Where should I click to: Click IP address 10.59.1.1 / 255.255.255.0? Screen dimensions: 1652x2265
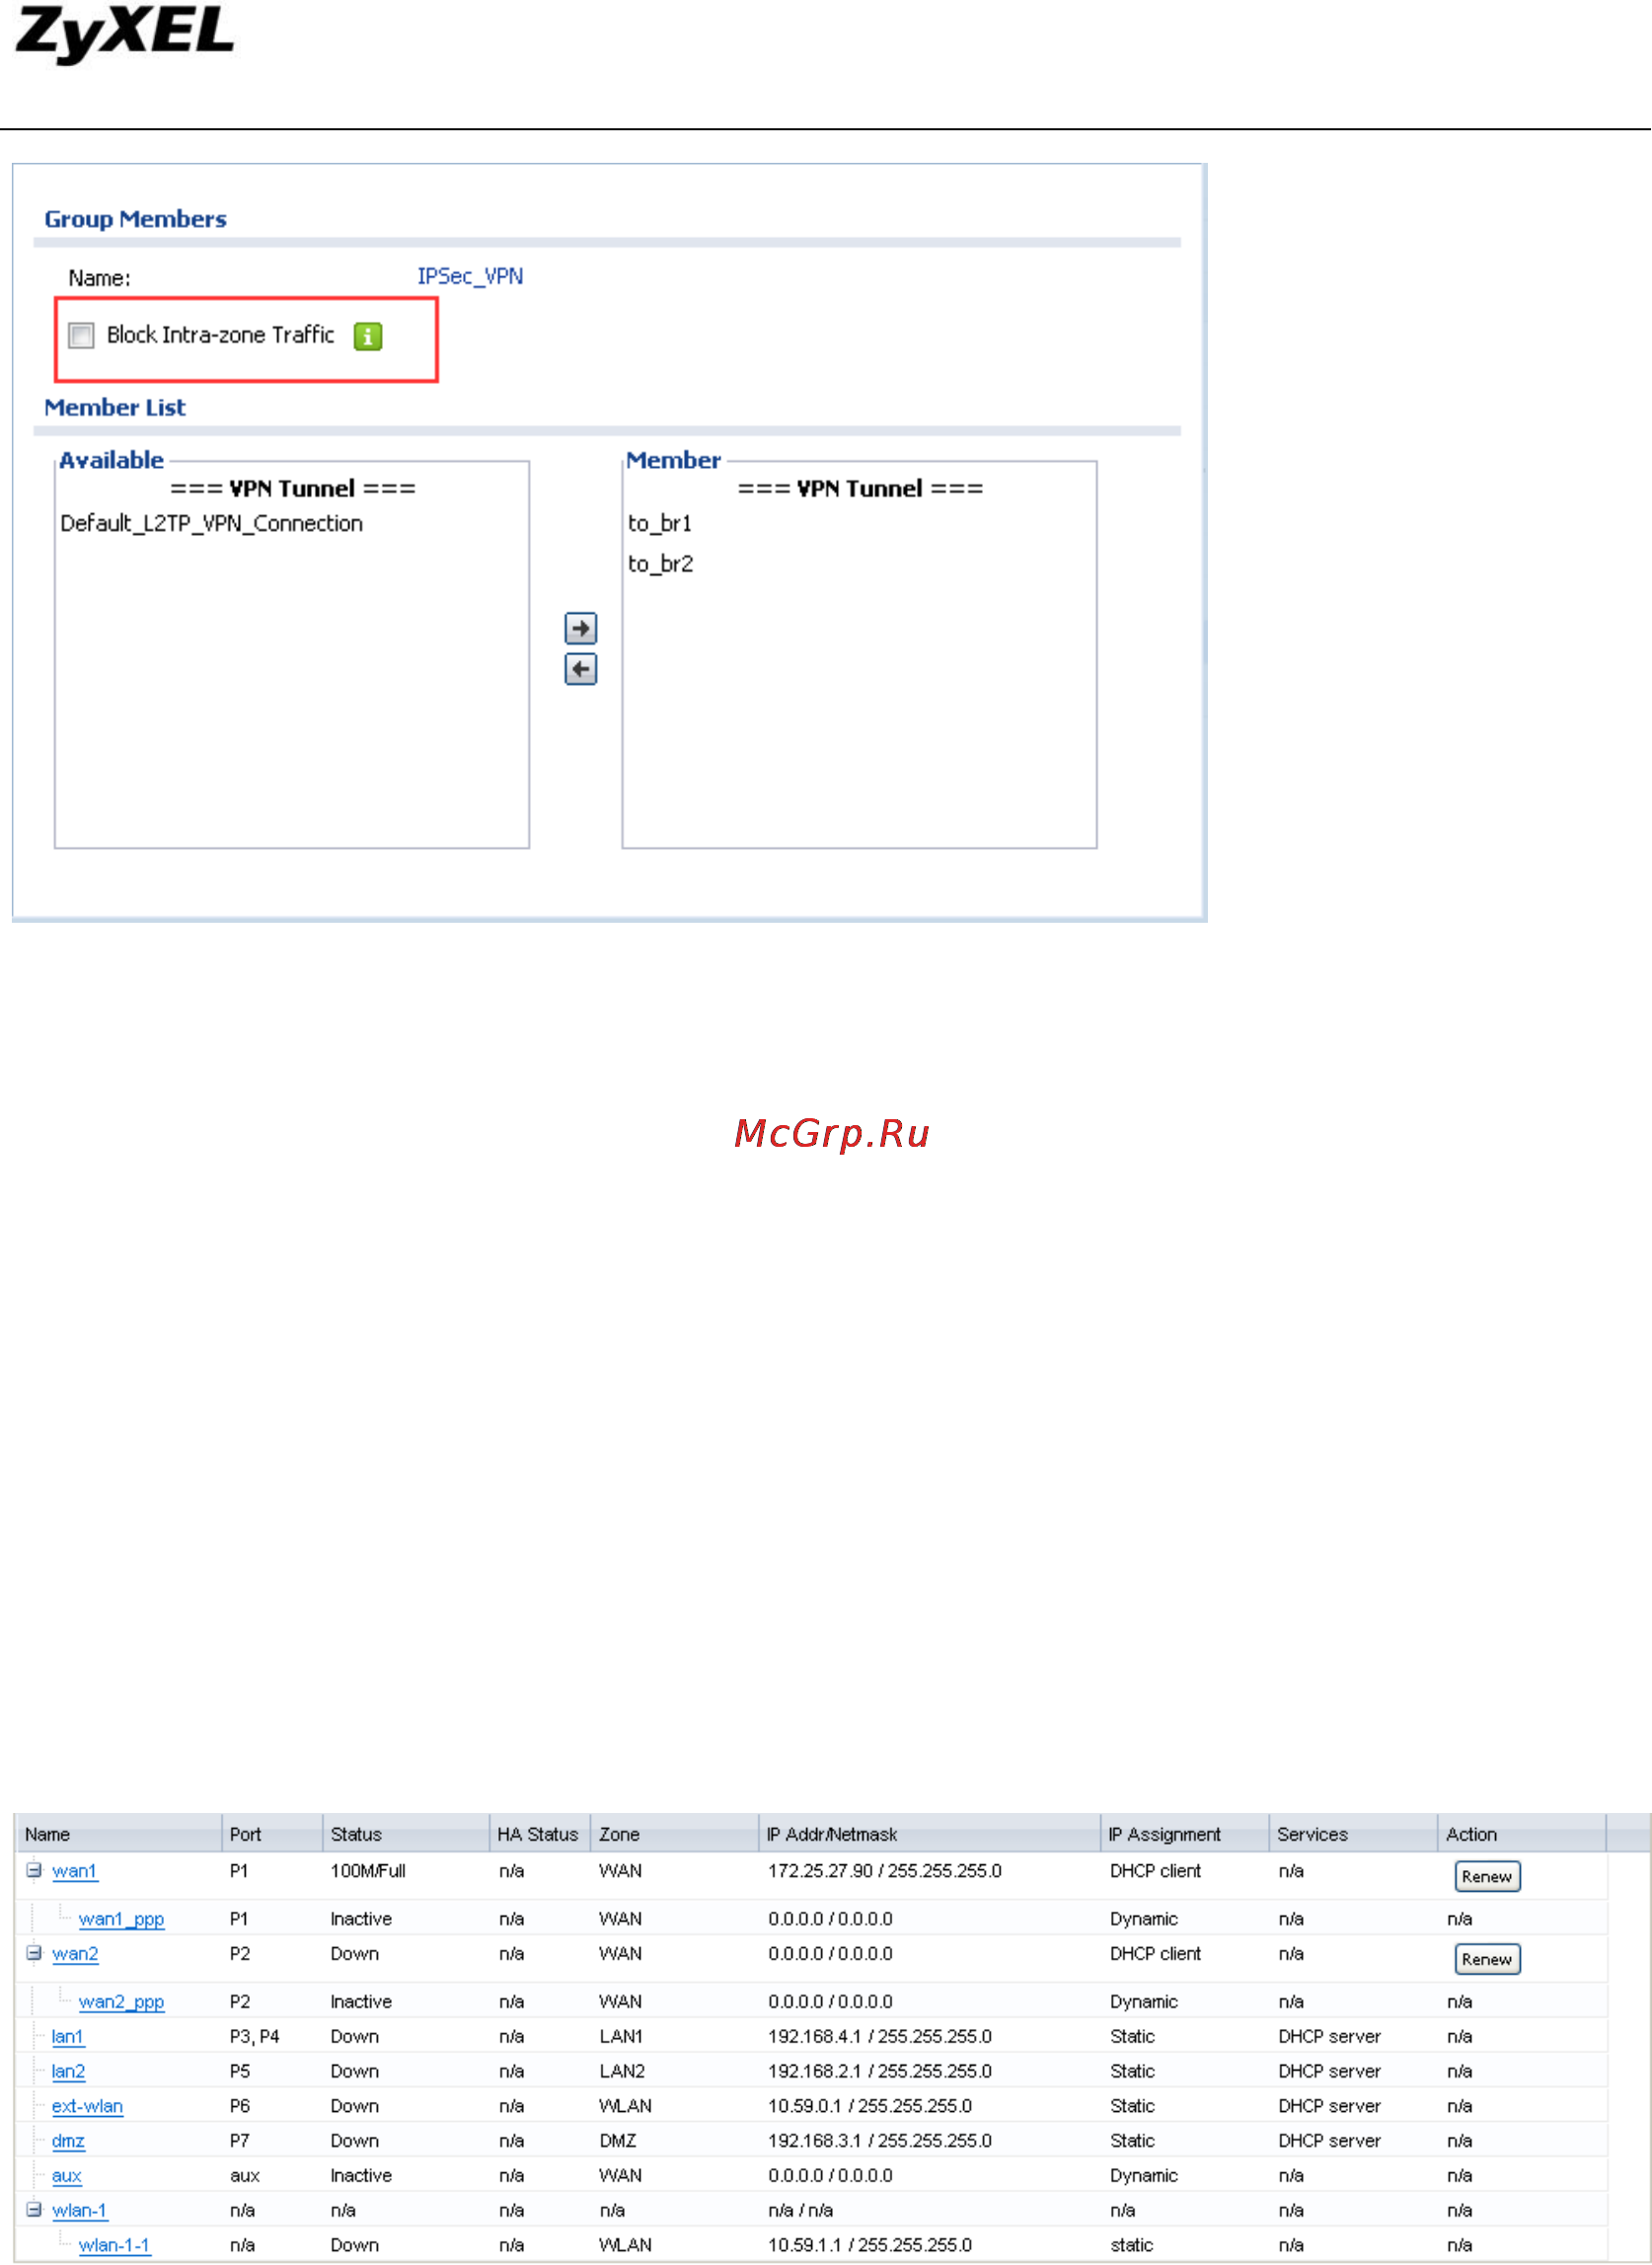pos(870,2246)
